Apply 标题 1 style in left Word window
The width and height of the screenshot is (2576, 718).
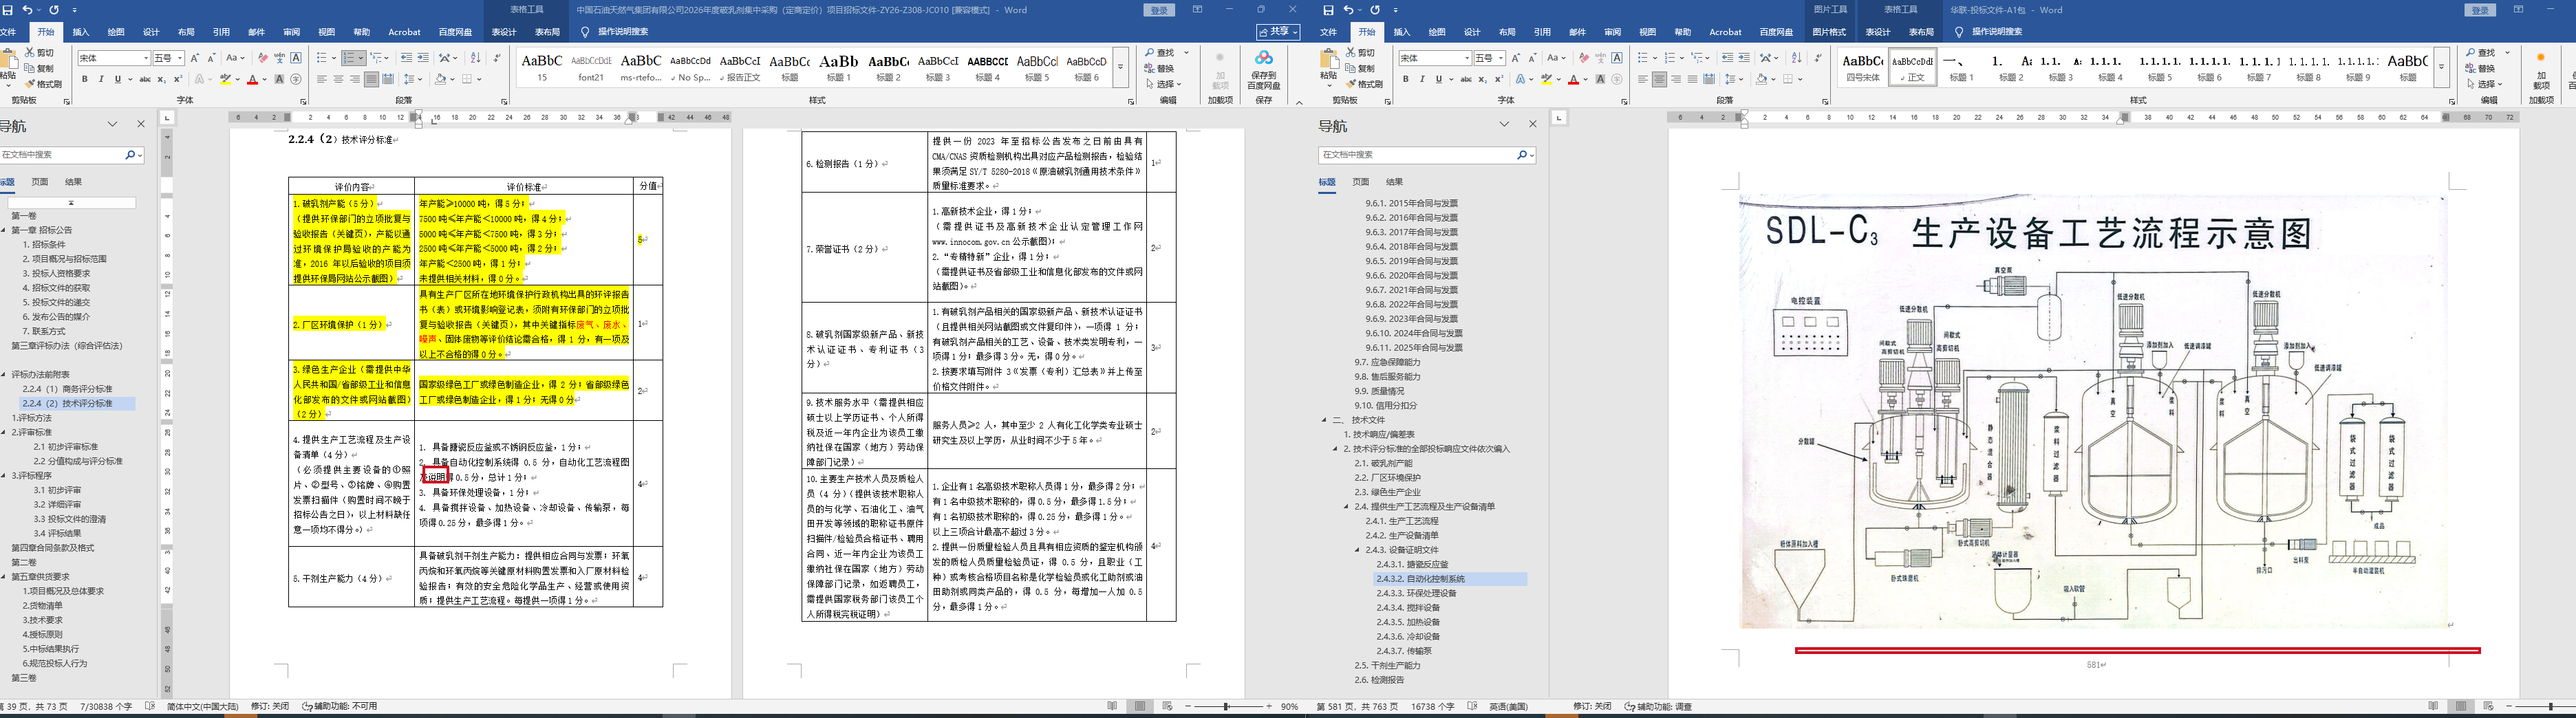click(x=838, y=67)
